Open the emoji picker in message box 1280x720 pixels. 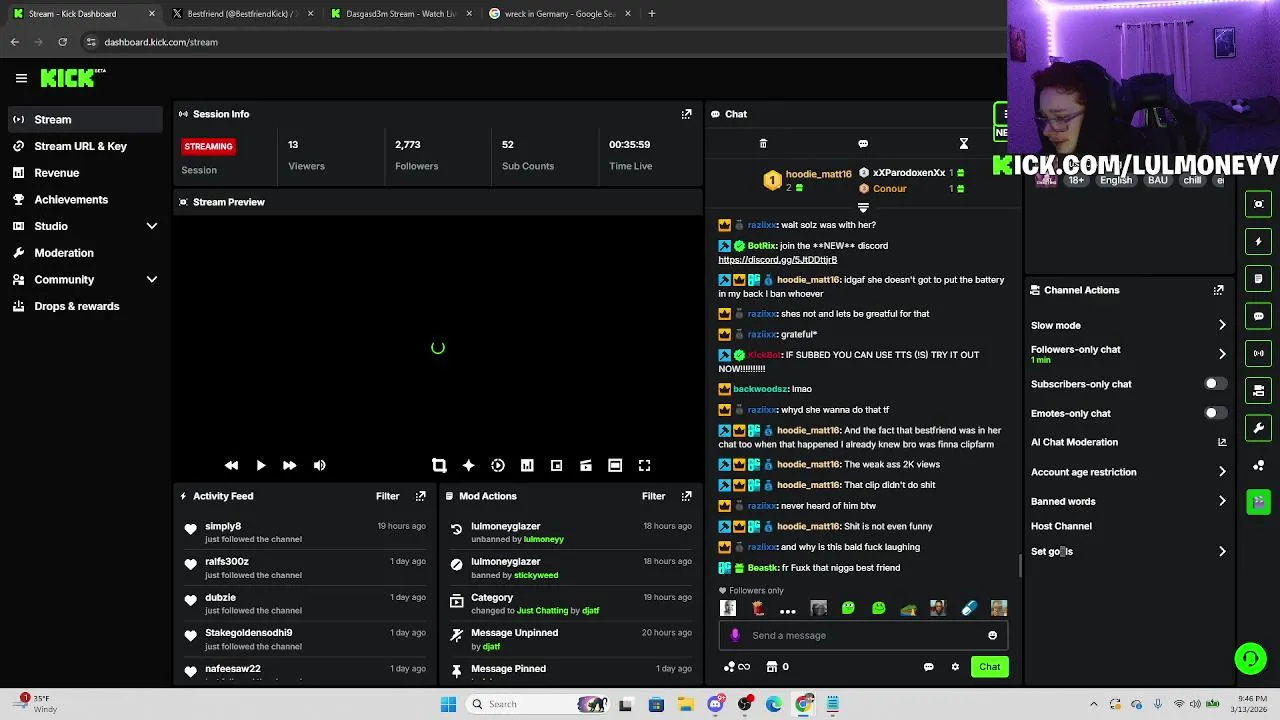tap(992, 635)
